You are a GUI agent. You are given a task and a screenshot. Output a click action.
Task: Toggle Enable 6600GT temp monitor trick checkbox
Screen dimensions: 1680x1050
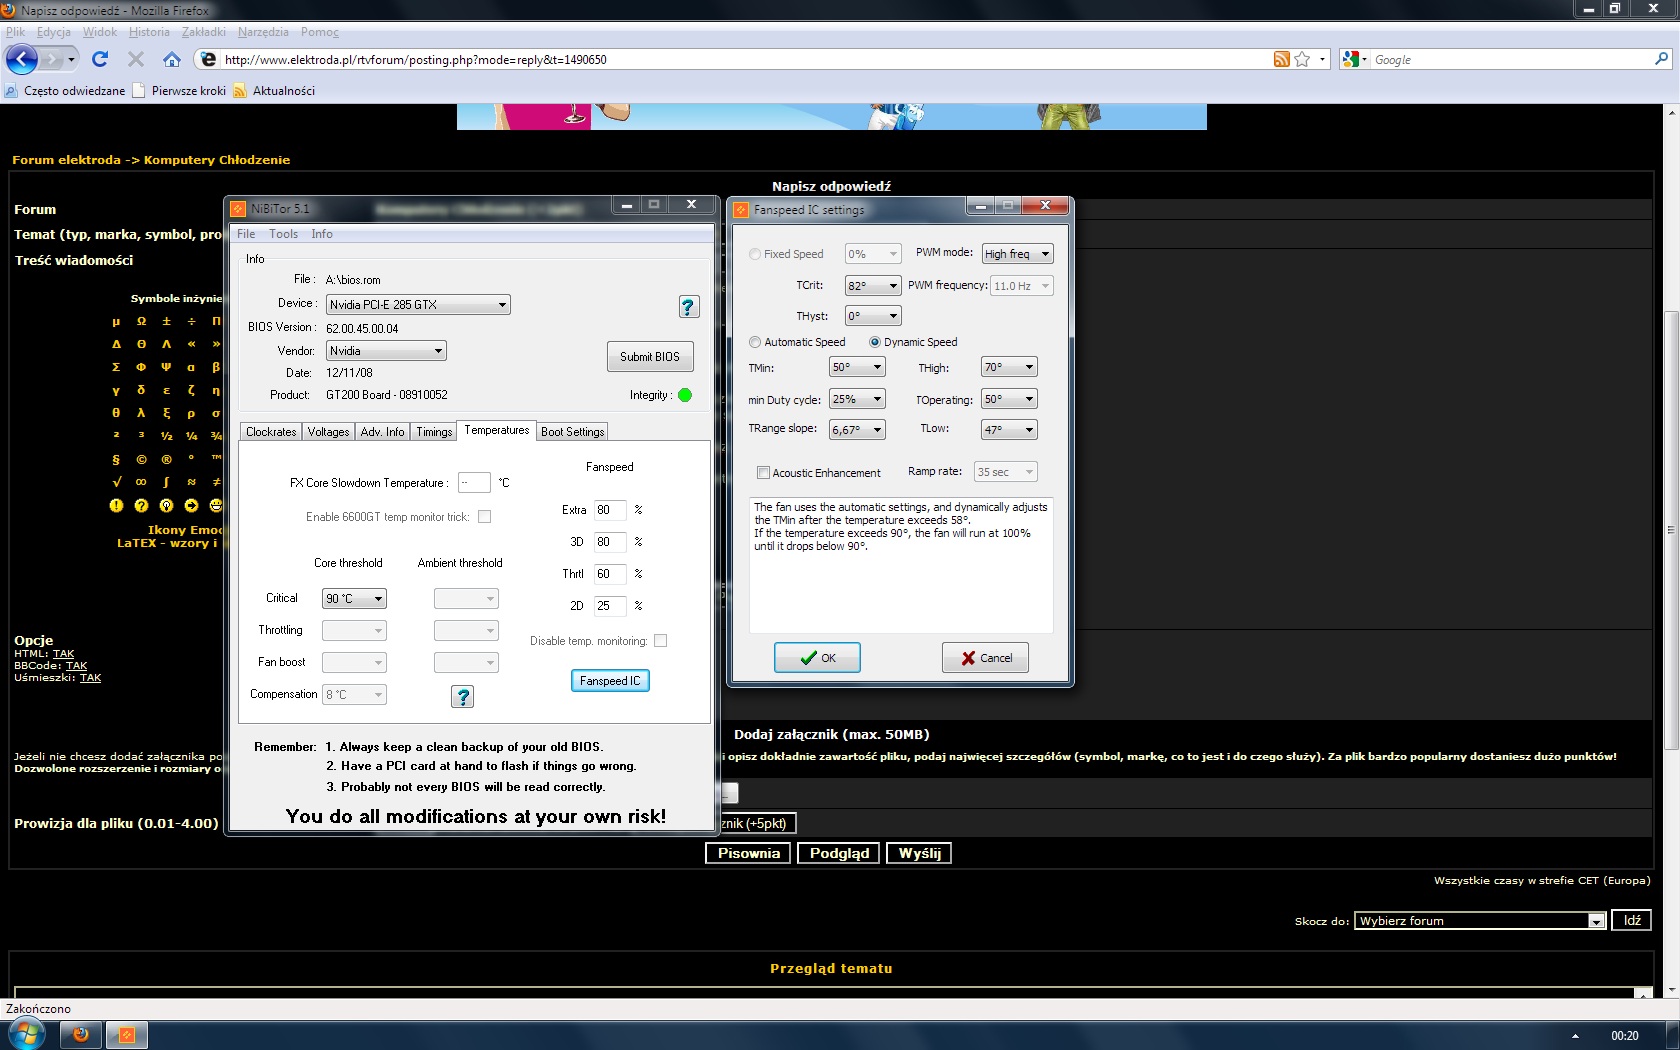click(484, 517)
